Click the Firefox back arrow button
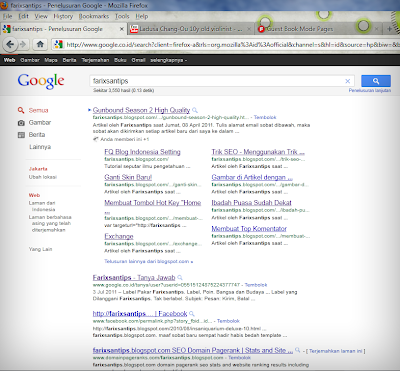 tap(10, 44)
